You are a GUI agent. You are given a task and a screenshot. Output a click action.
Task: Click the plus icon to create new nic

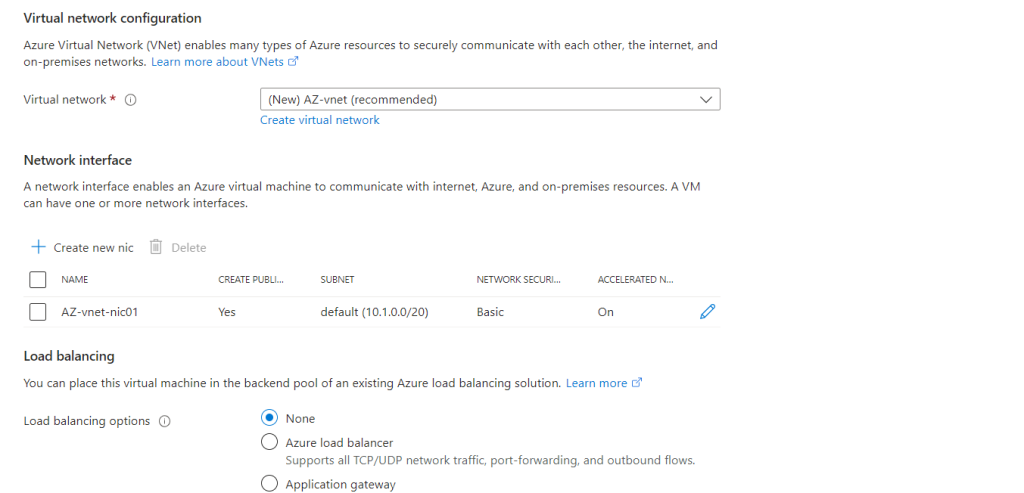38,247
